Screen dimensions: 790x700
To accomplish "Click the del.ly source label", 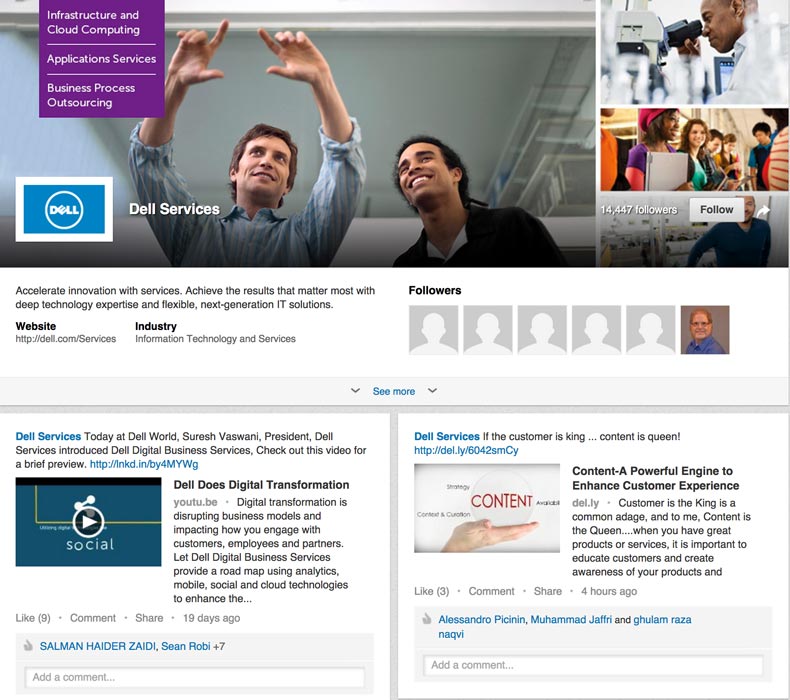I will coord(585,503).
